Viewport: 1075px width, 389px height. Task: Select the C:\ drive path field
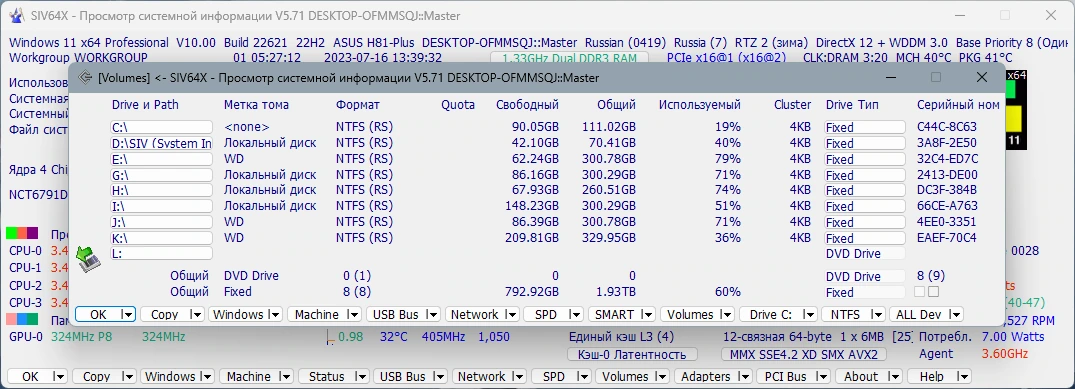(x=161, y=127)
